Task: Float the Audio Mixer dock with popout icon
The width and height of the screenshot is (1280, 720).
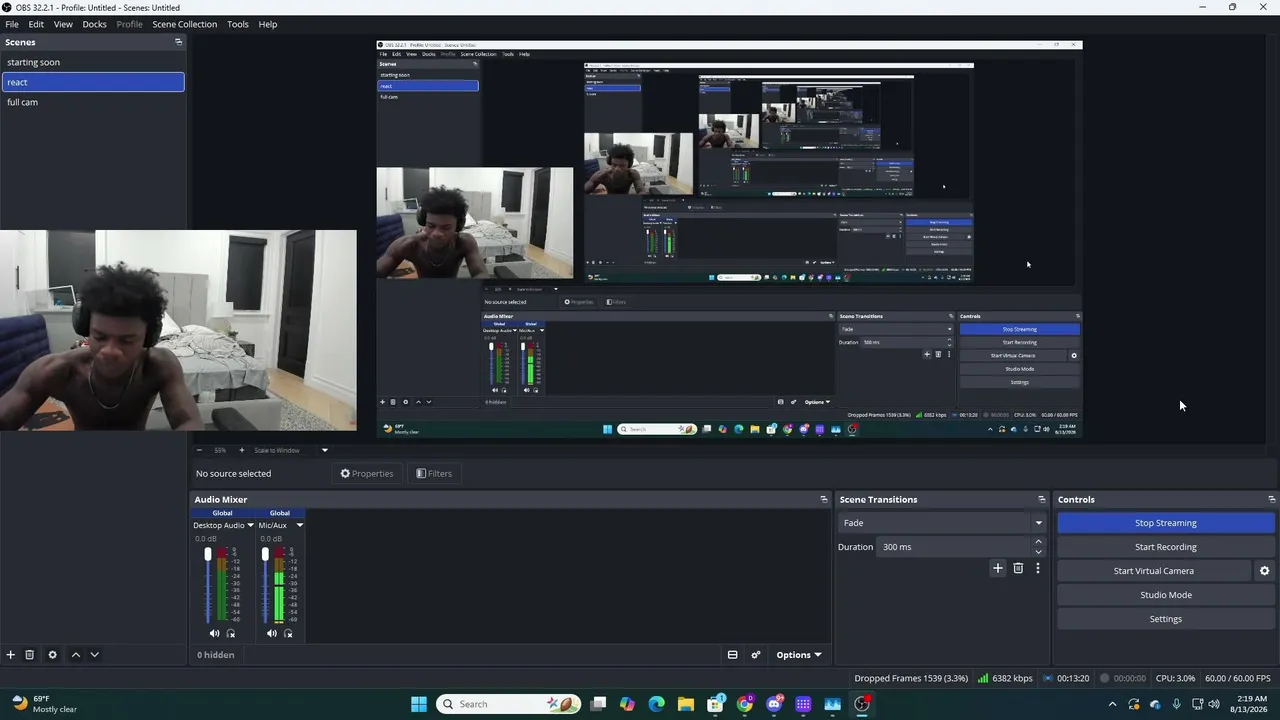Action: (824, 499)
